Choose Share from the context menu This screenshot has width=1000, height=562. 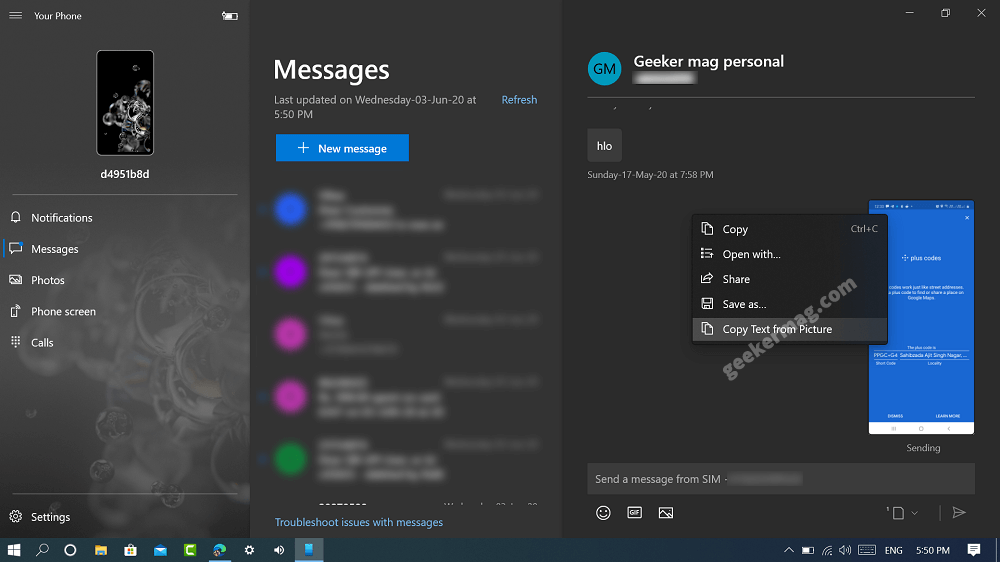(x=790, y=279)
